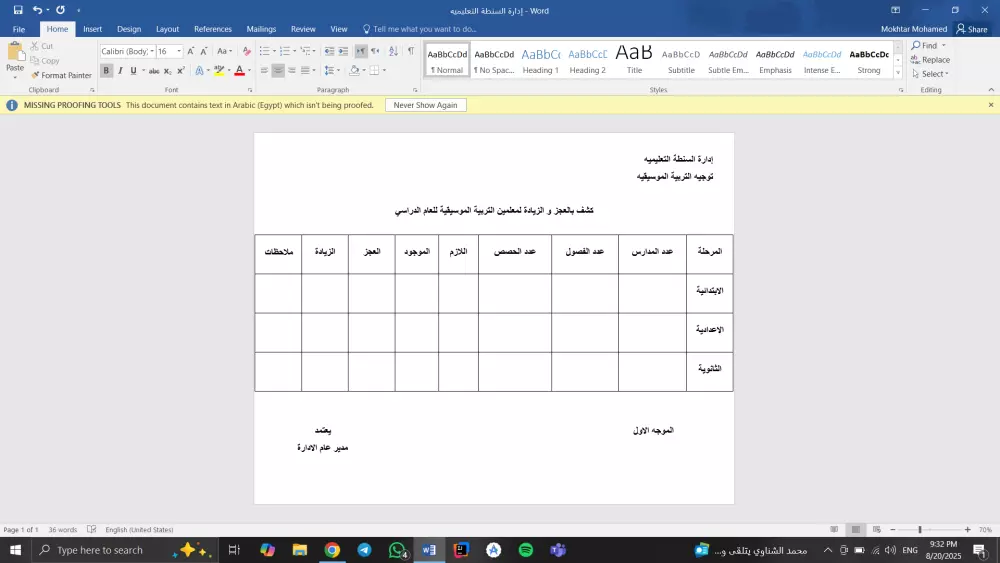The width and height of the screenshot is (1000, 563).
Task: Apply superscript formatting
Action: [x=181, y=71]
